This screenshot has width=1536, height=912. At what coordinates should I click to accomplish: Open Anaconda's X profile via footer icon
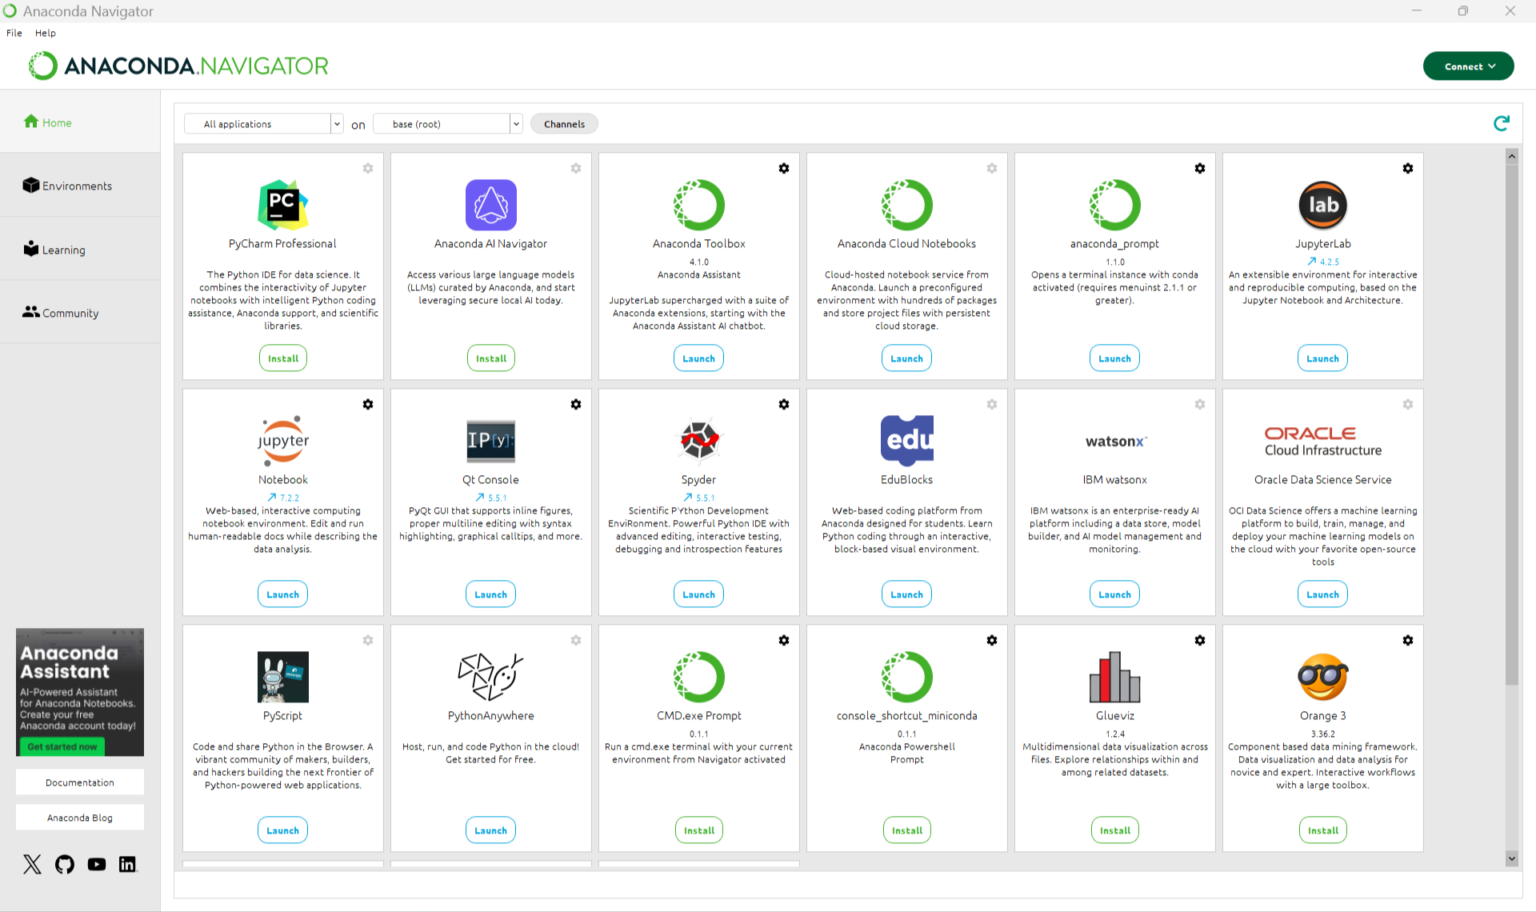tap(32, 864)
